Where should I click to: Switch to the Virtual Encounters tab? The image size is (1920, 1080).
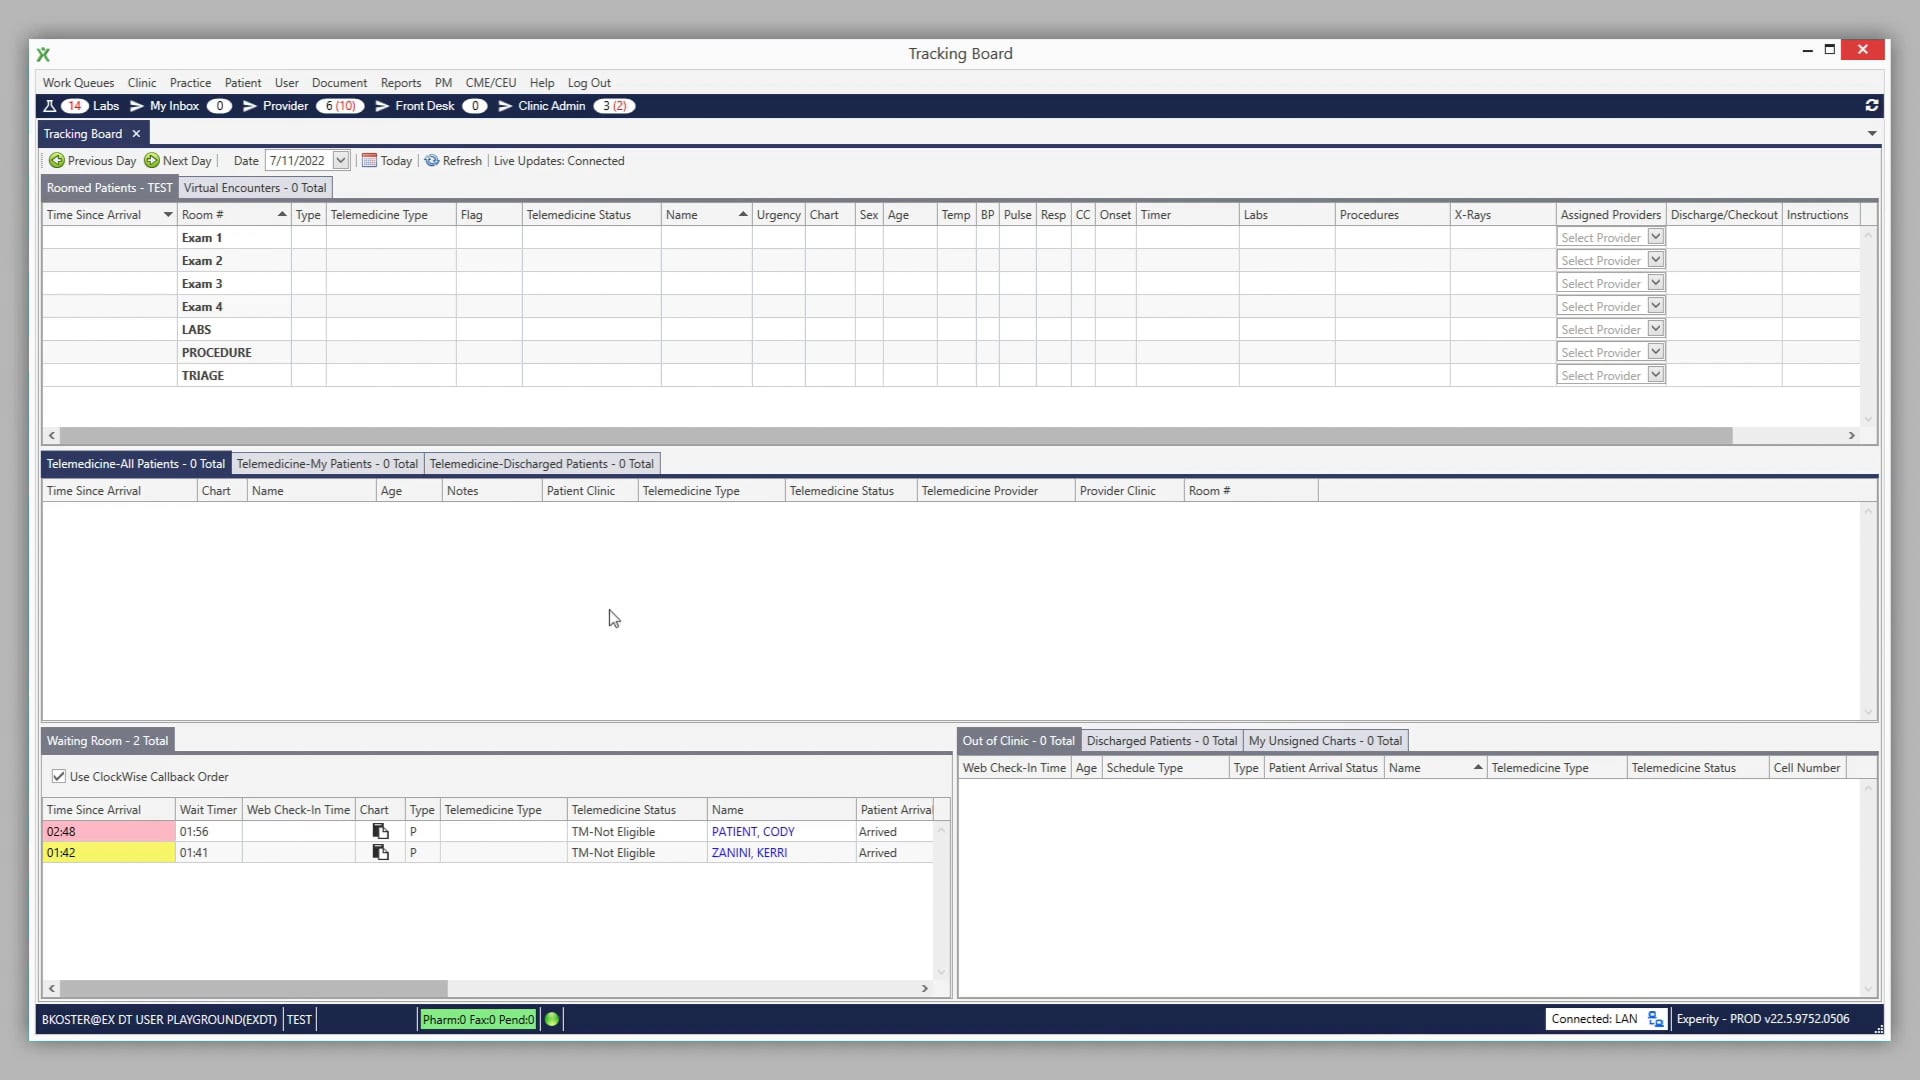[x=254, y=187]
